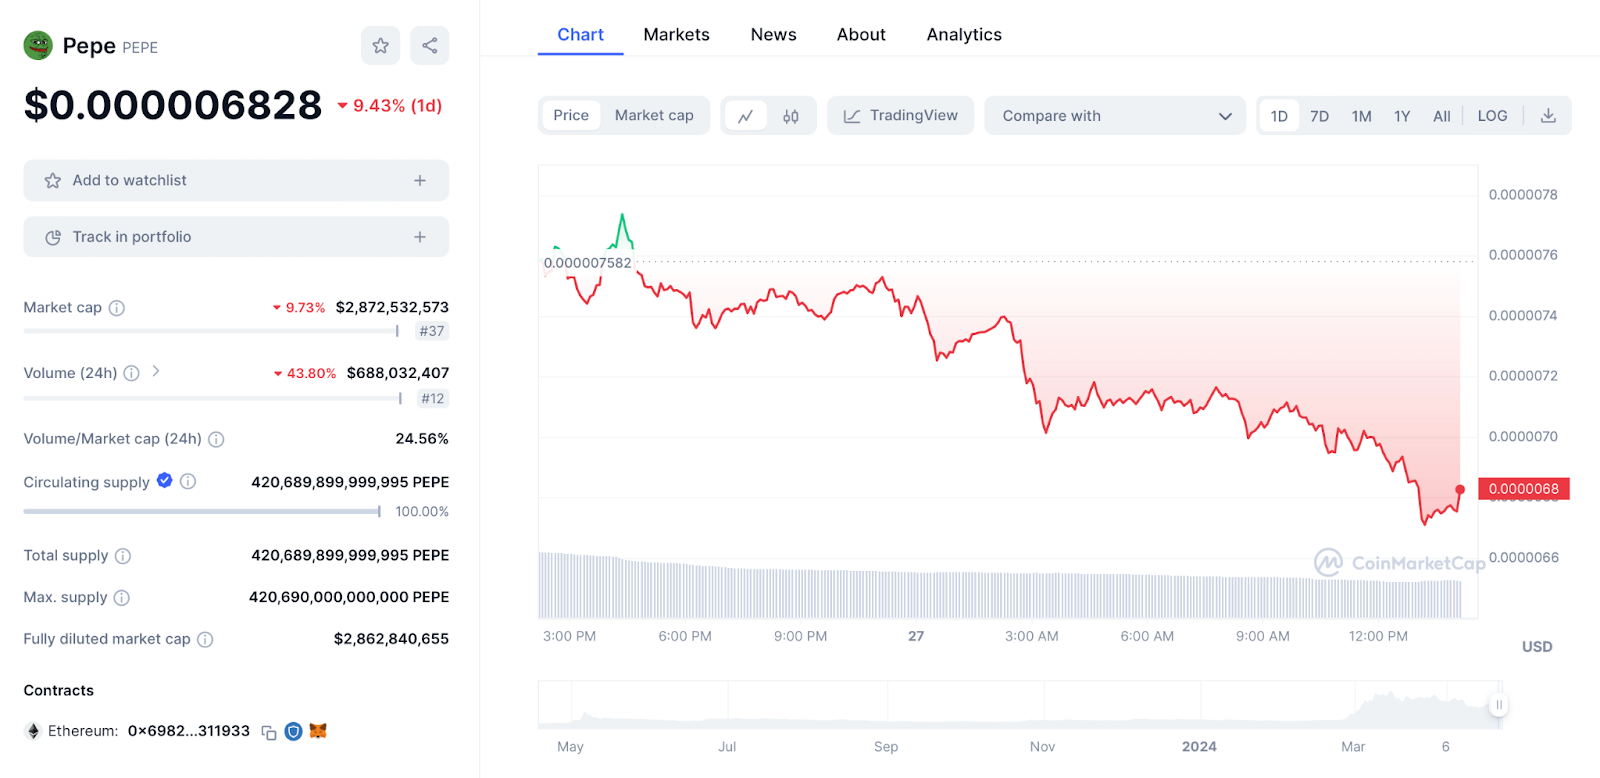Open Circulating supply info icon
The height and width of the screenshot is (778, 1600).
pyautogui.click(x=188, y=482)
